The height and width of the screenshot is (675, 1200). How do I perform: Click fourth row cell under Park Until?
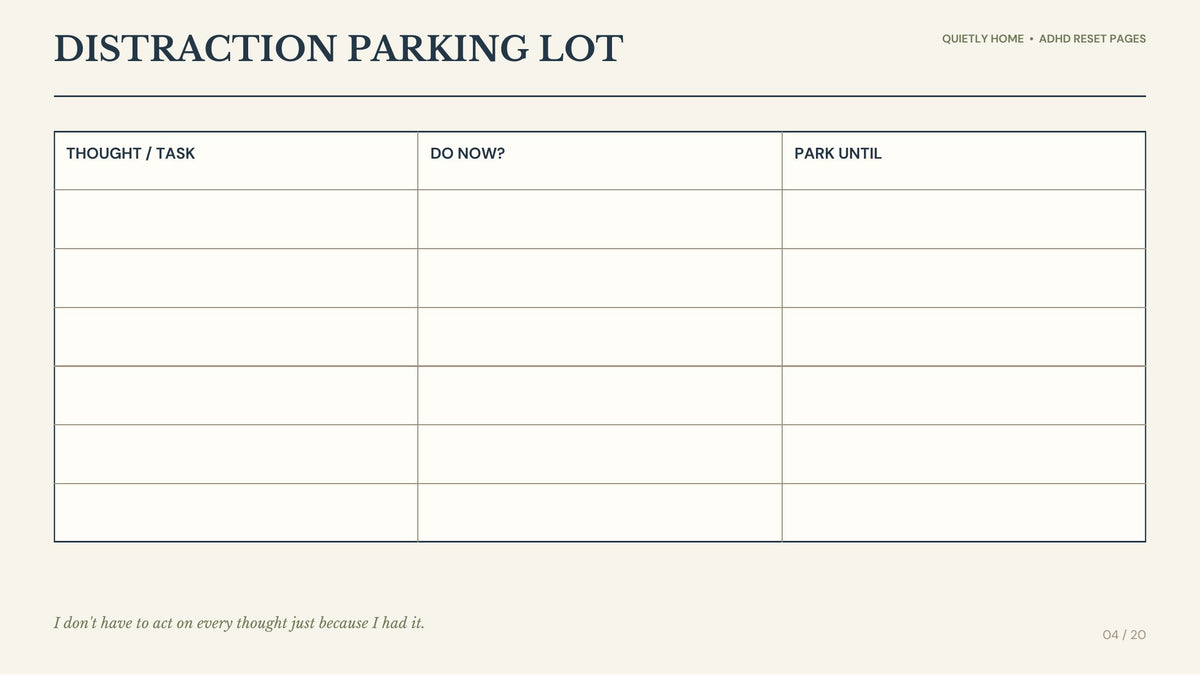pos(964,396)
